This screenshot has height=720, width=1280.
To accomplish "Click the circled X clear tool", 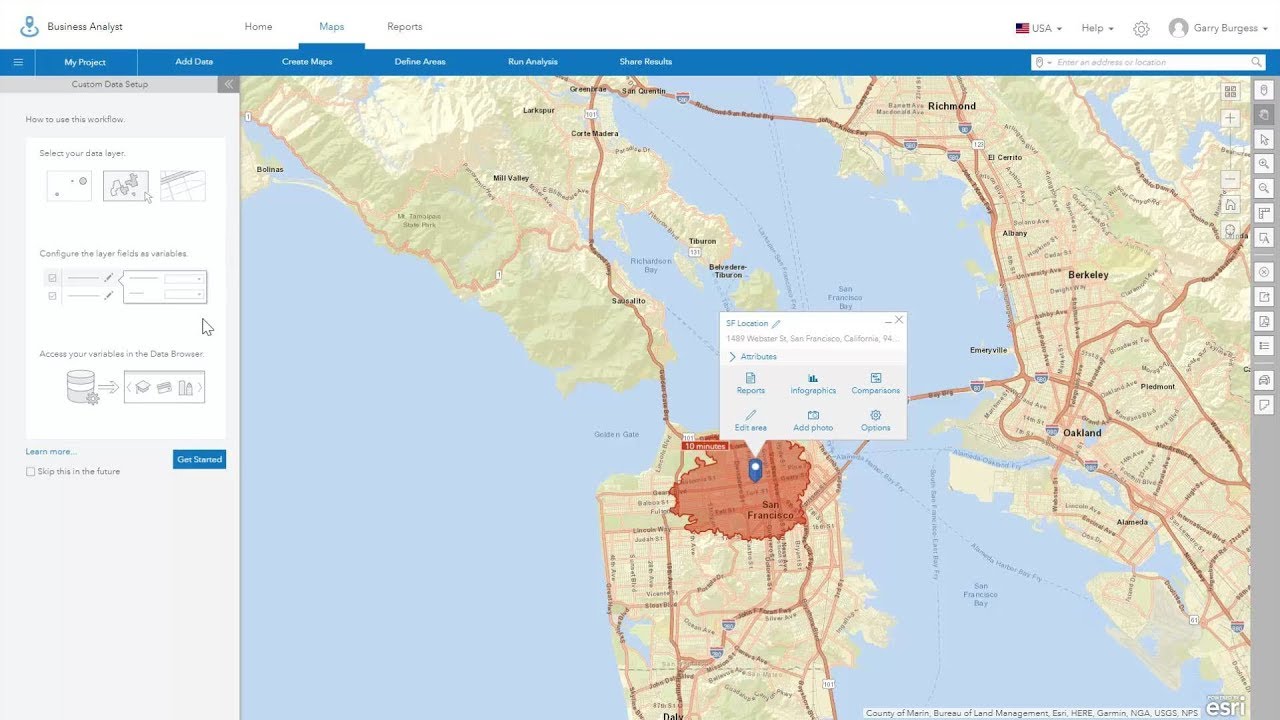I will coord(1264,272).
